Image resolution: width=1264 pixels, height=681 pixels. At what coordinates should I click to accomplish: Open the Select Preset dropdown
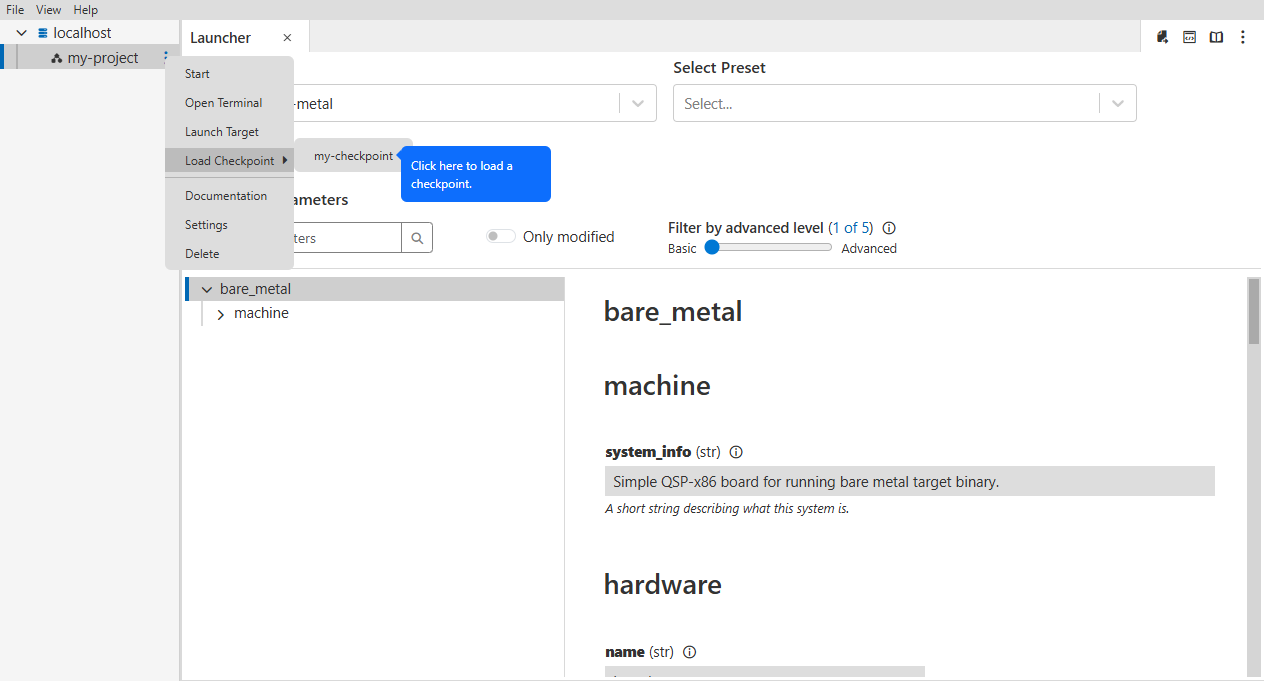905,103
